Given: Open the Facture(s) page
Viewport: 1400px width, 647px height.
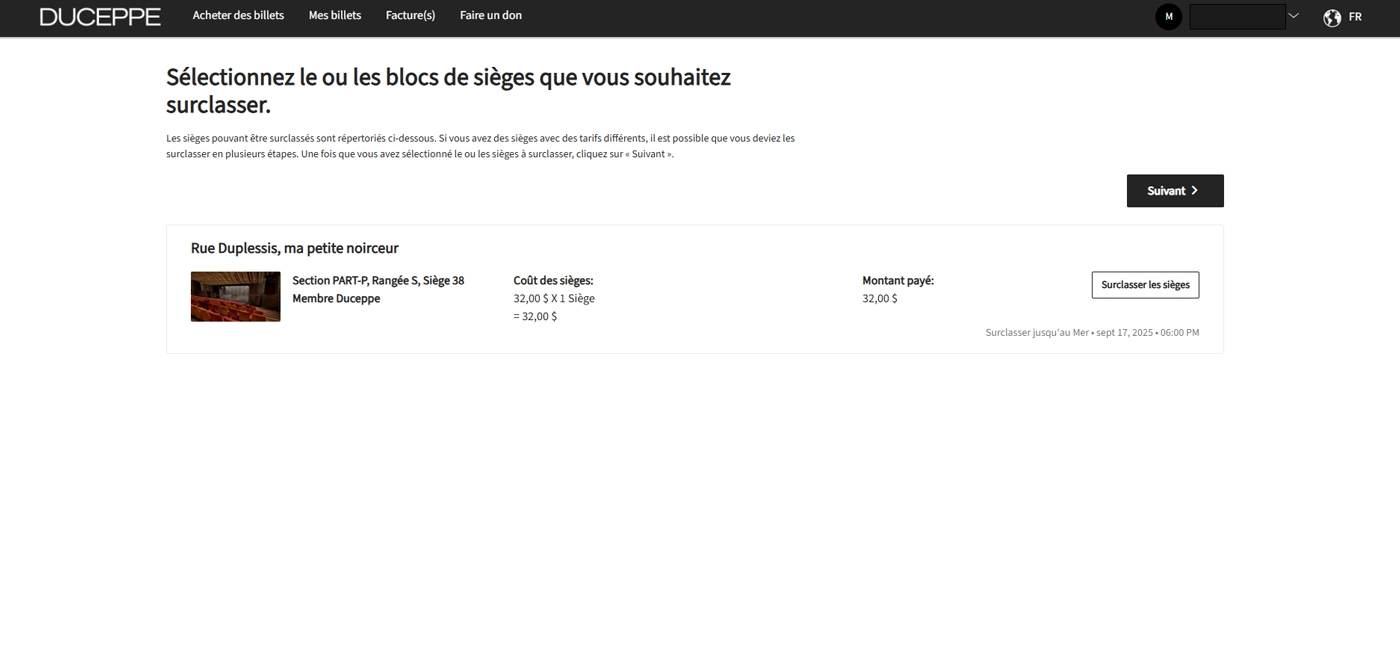Looking at the screenshot, I should pos(410,16).
